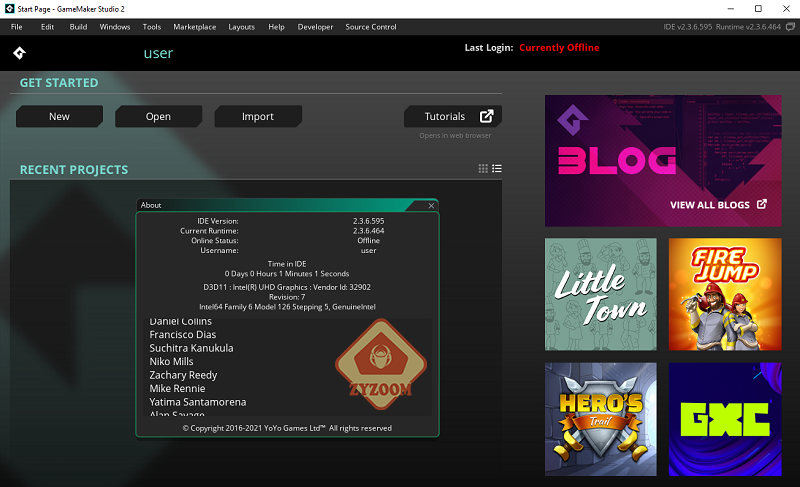Screen dimensions: 800x487
Task: Click VIEW ALL BLOGS link
Action: point(710,204)
